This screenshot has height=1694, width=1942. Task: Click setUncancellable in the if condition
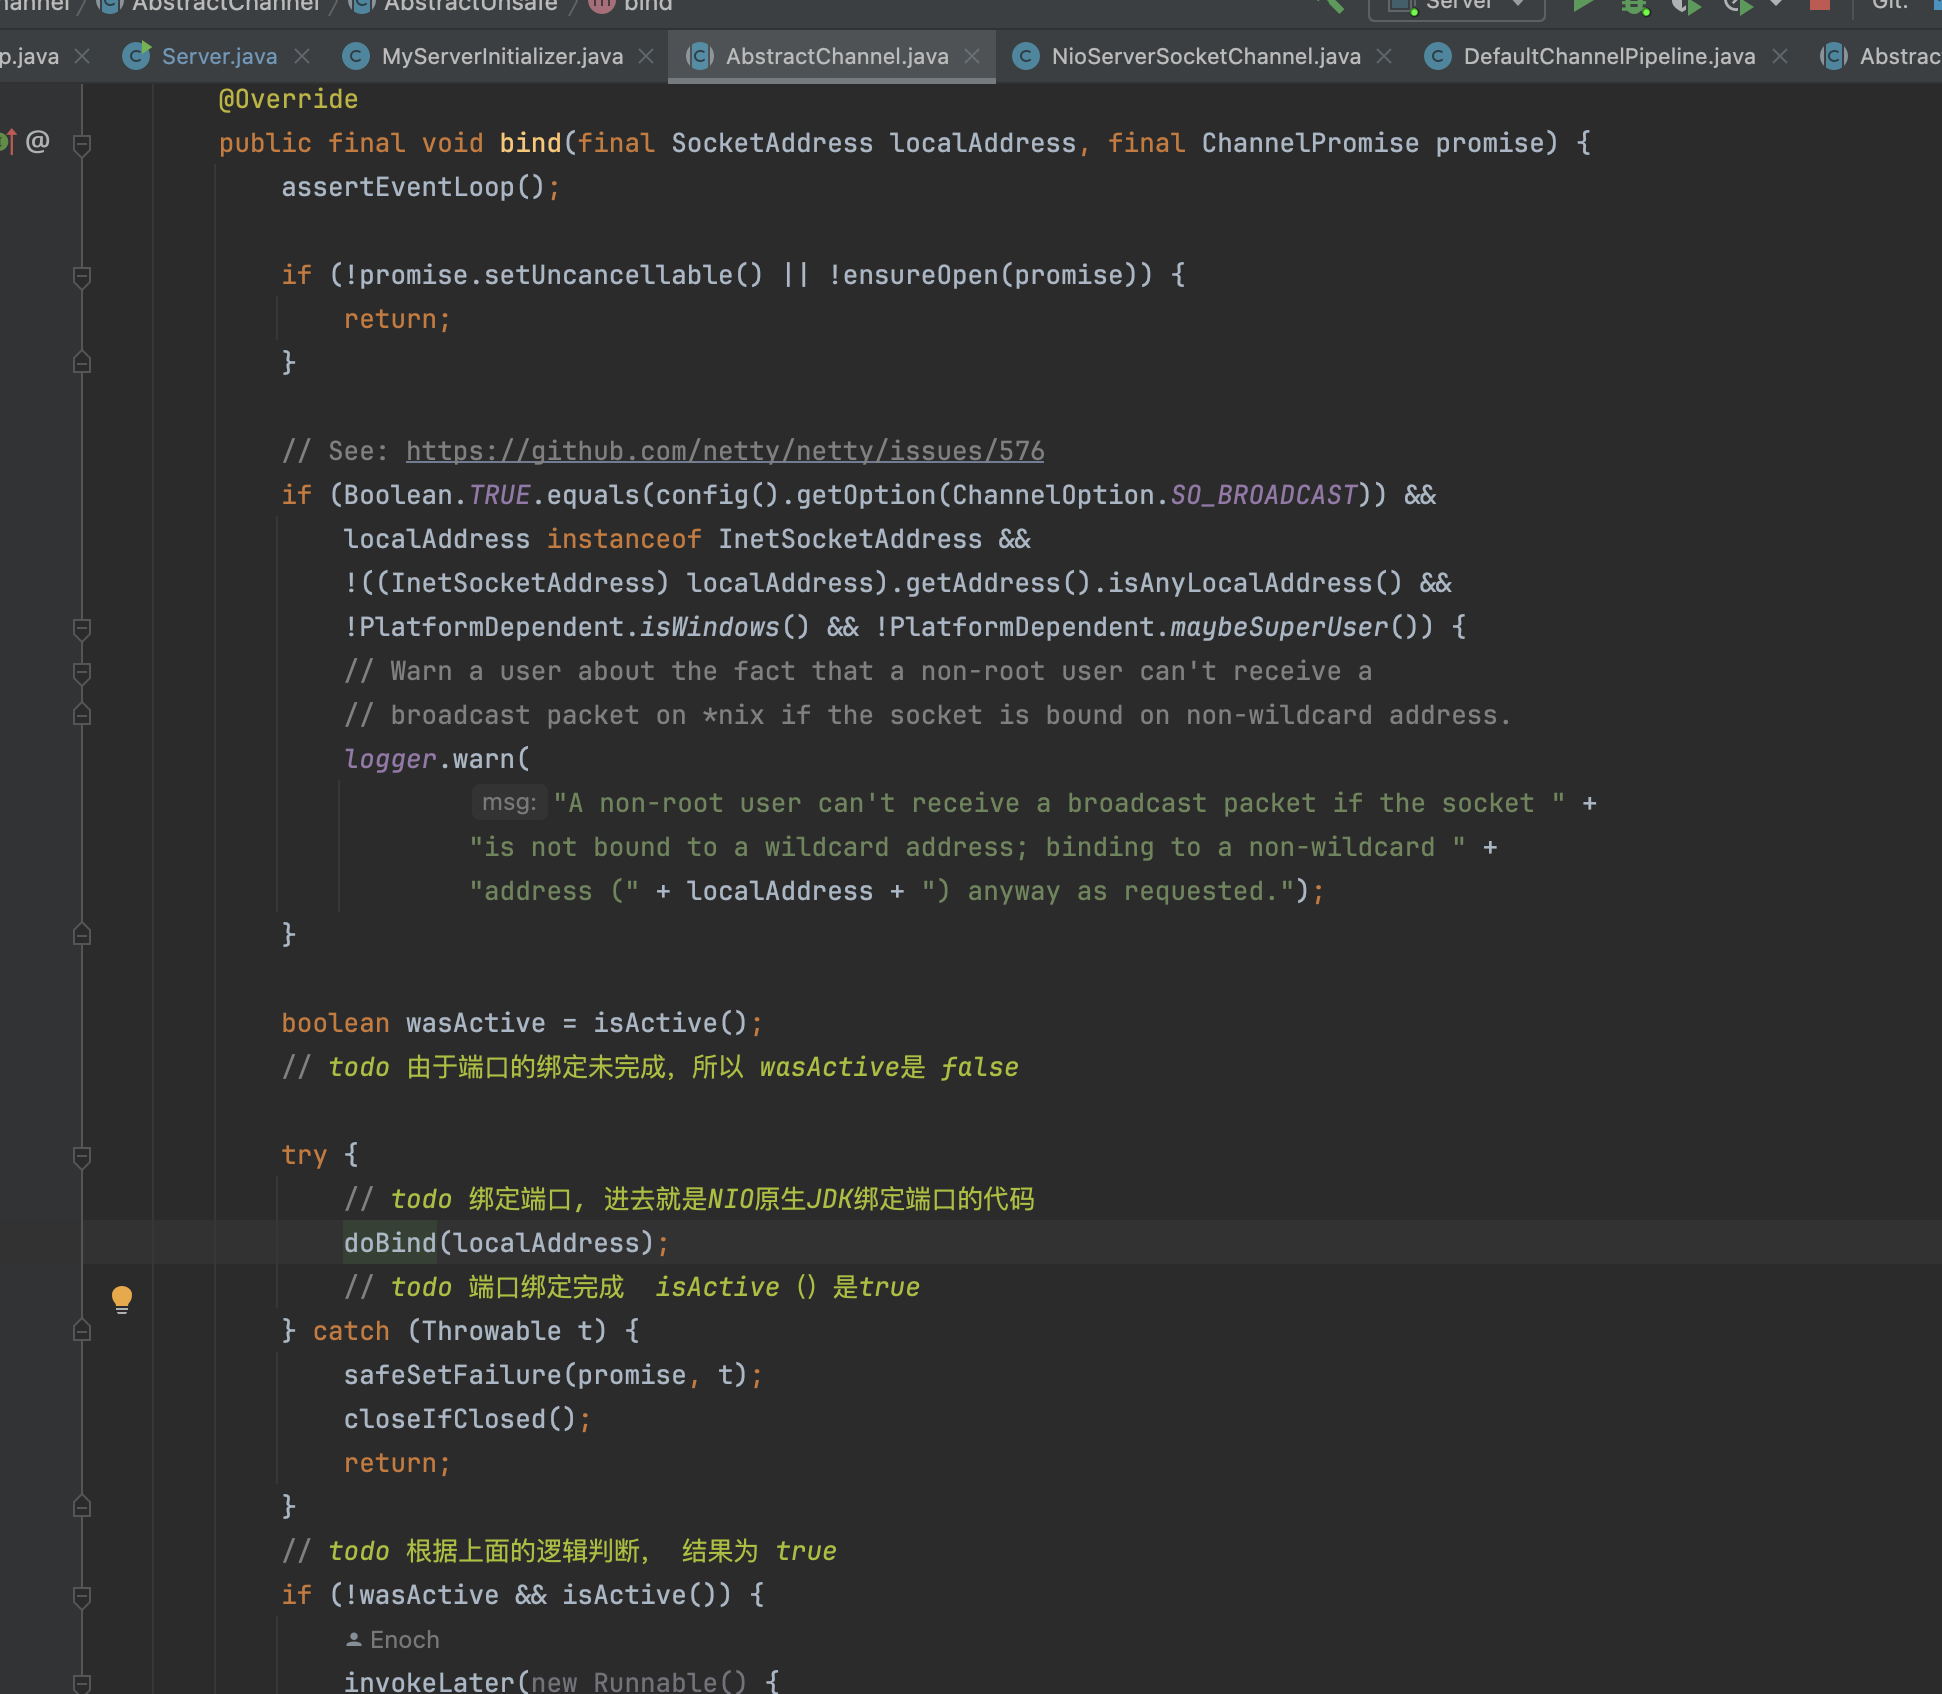pos(610,275)
